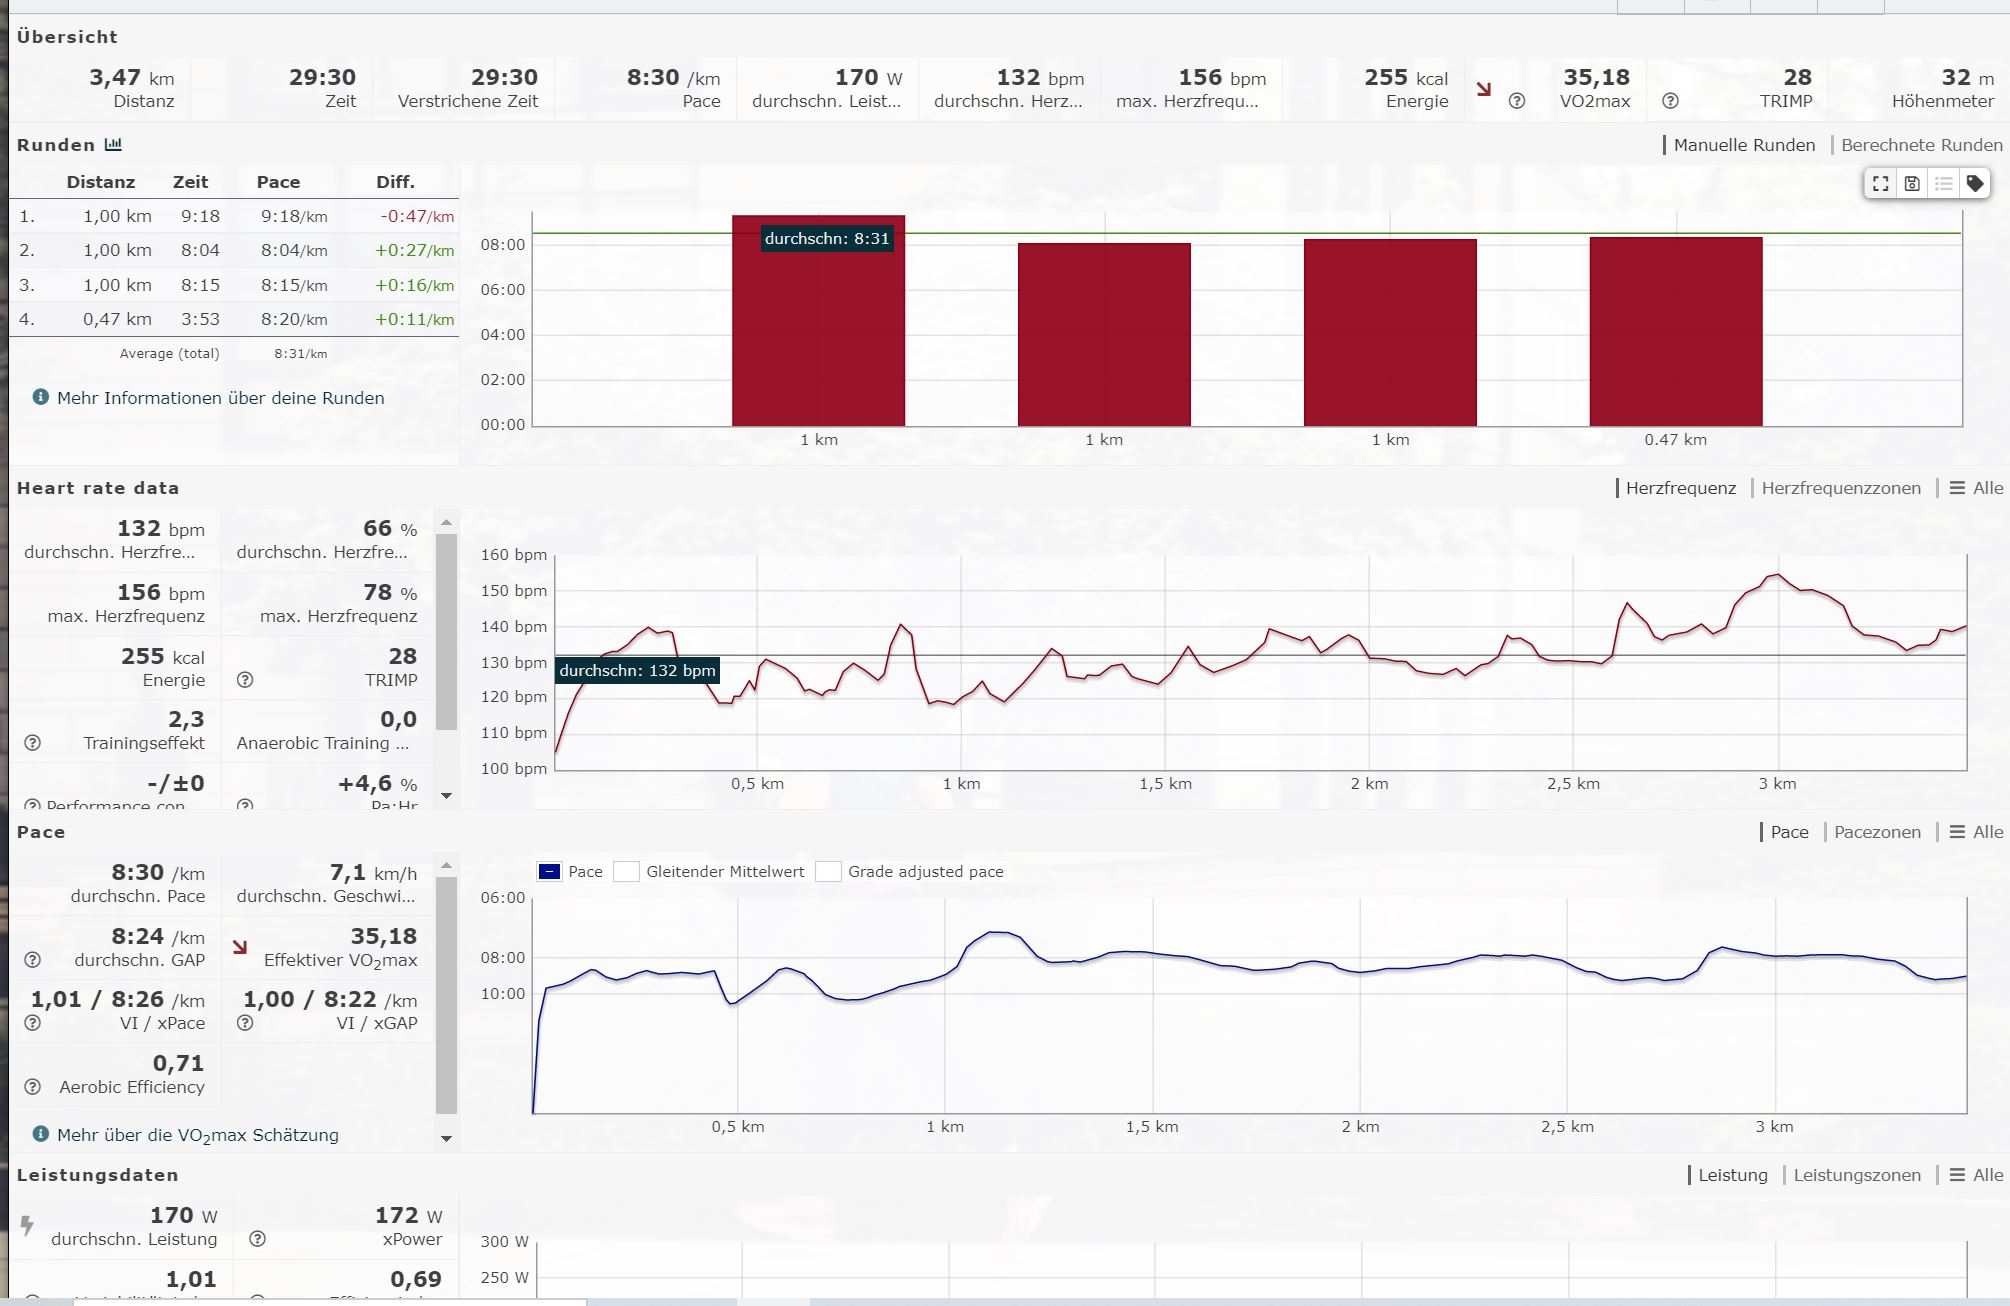Image resolution: width=2010 pixels, height=1306 pixels.
Task: Click the list icon in chart toolbar
Action: tap(1944, 184)
